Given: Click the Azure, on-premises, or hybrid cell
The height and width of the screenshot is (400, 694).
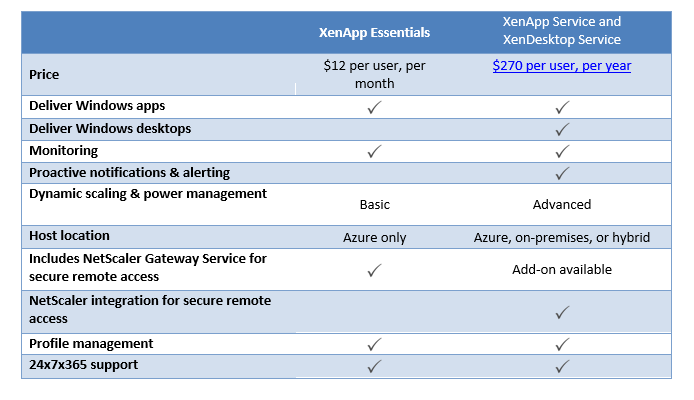Looking at the screenshot, I should coord(562,237).
